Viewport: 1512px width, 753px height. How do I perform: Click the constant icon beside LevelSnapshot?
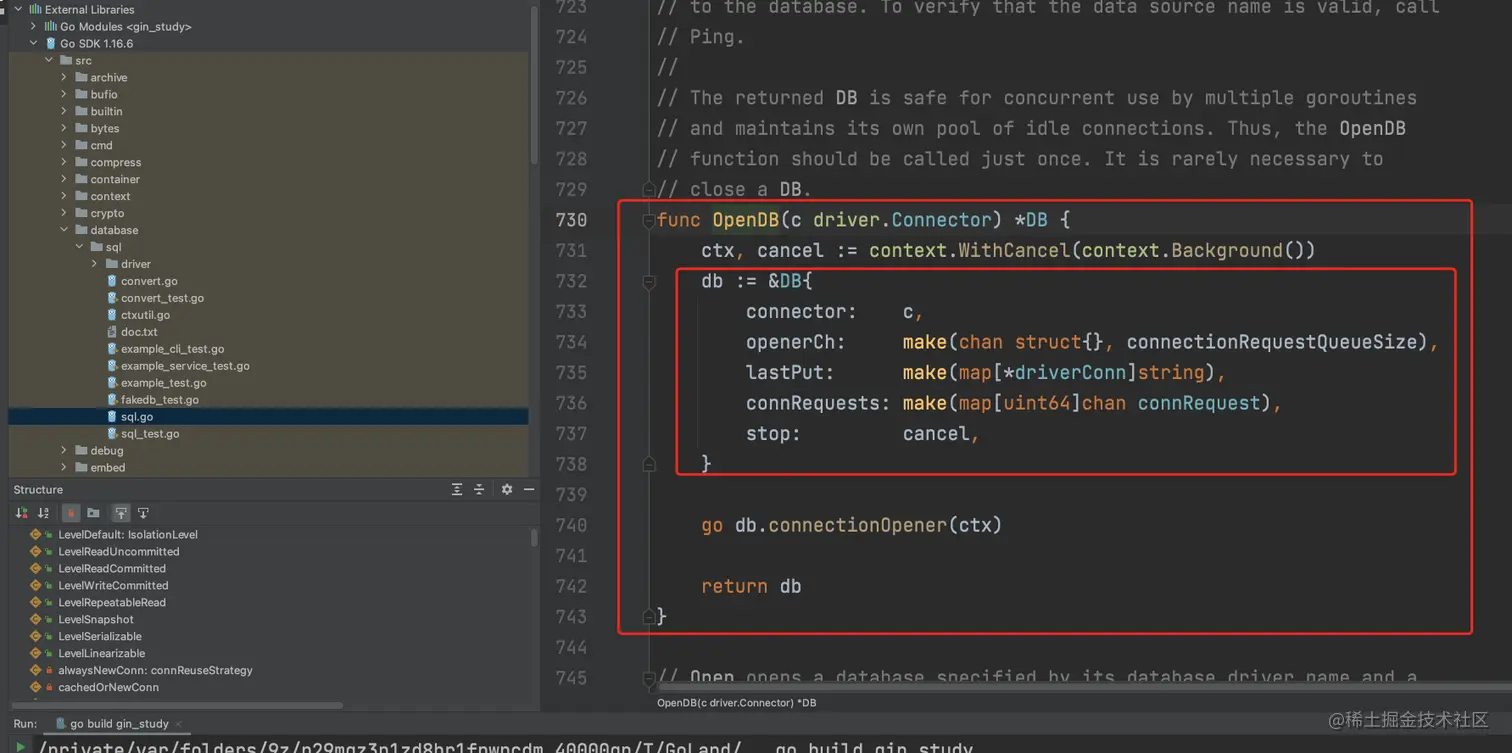[35, 620]
